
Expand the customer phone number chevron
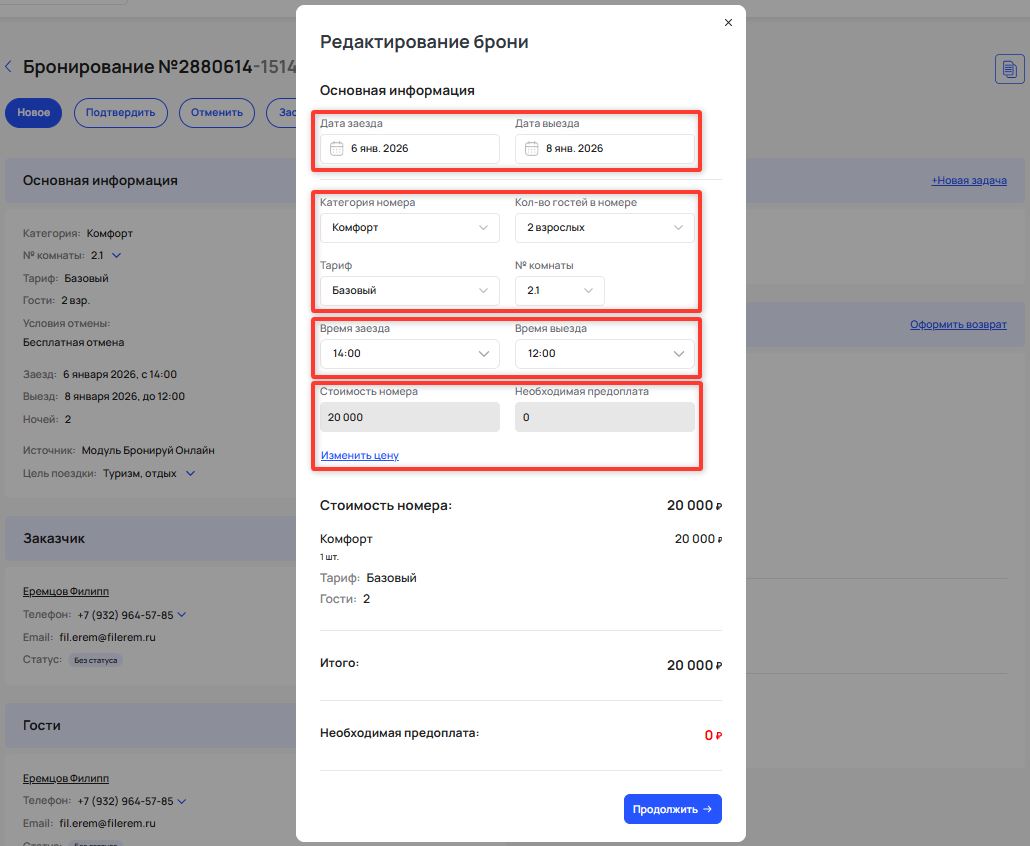pos(182,615)
